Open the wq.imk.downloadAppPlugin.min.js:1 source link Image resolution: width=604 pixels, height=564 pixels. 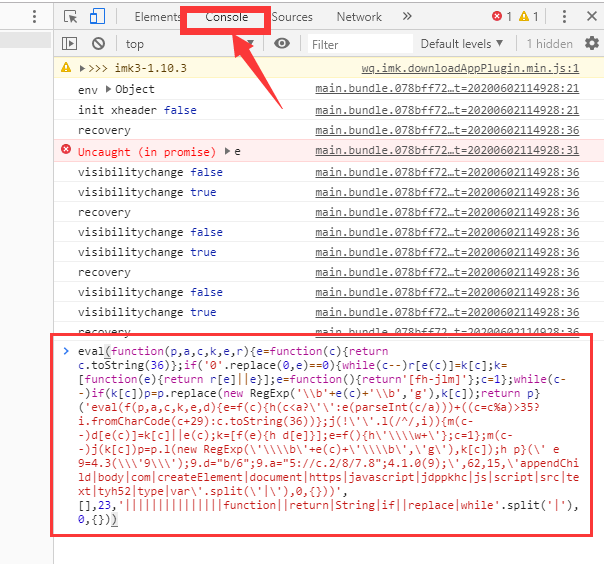(x=470, y=68)
